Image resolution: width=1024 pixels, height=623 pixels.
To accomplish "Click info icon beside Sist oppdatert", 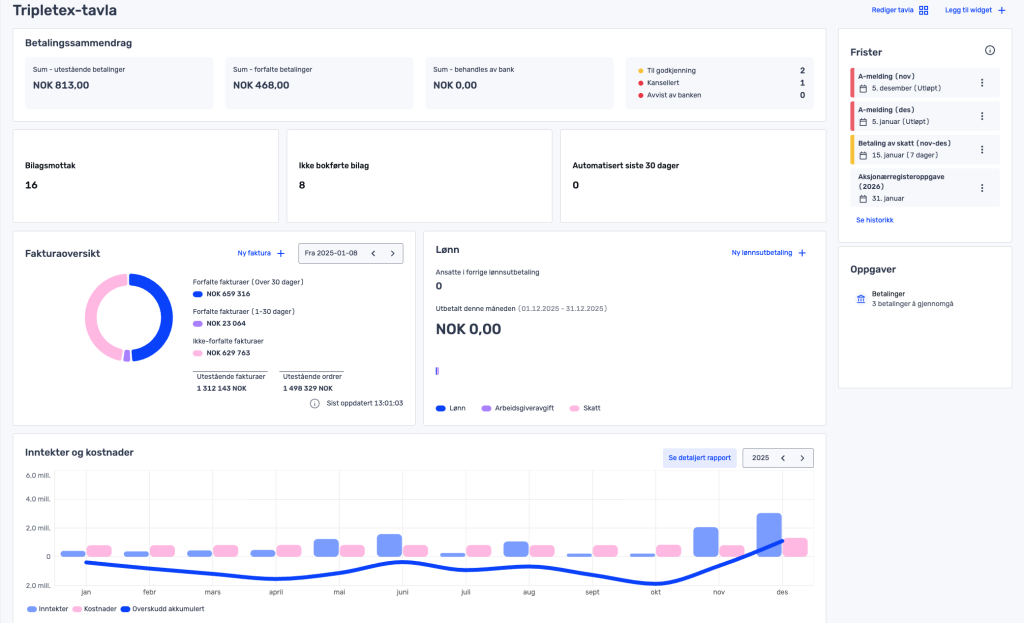I will pyautogui.click(x=314, y=404).
